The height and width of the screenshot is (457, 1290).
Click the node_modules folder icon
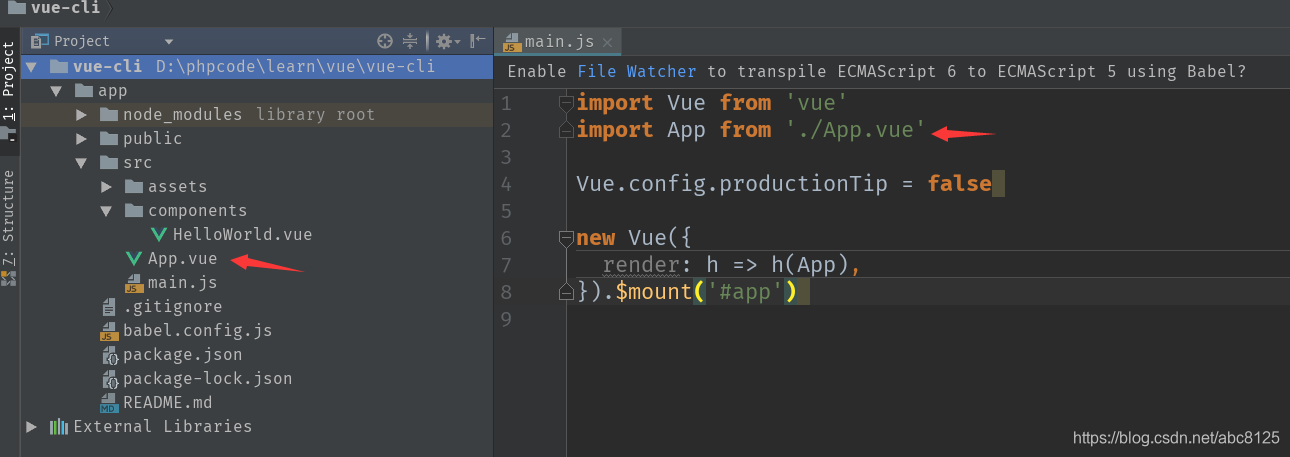(x=108, y=115)
